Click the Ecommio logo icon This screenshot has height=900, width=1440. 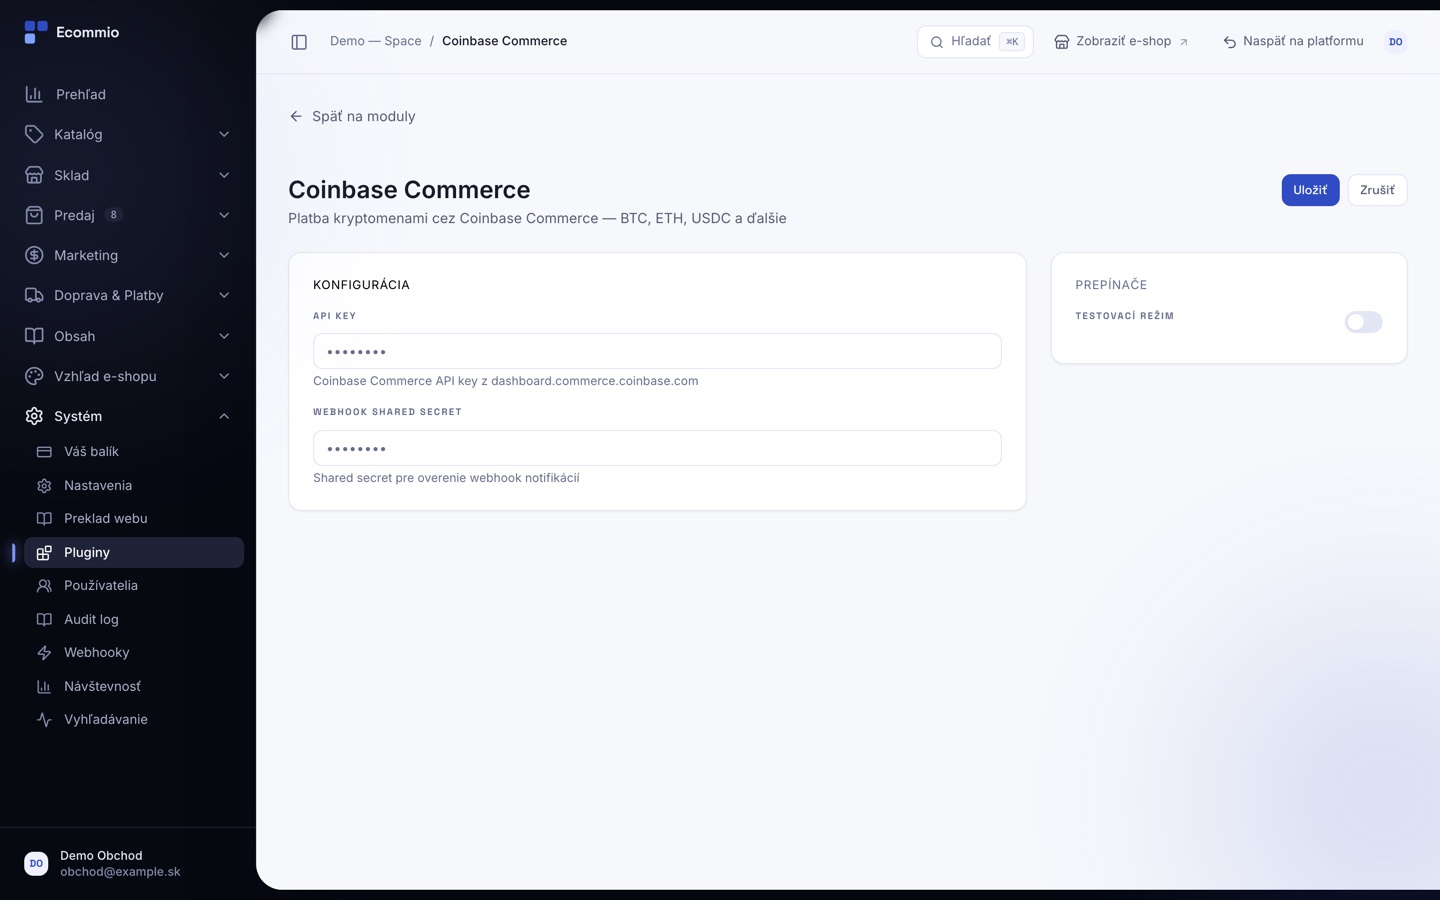tap(36, 32)
